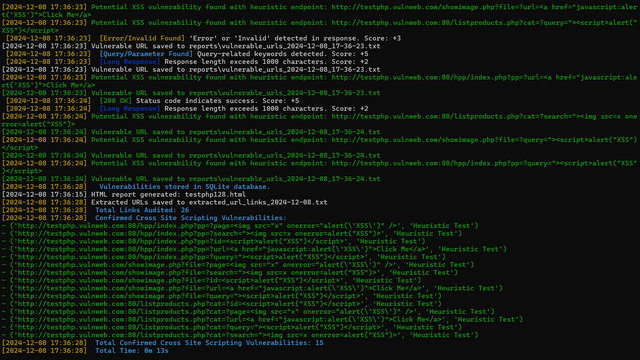This screenshot has height=360, width=640.
Task: Select list row showimage.php?file=?page=
Action: point(238,265)
